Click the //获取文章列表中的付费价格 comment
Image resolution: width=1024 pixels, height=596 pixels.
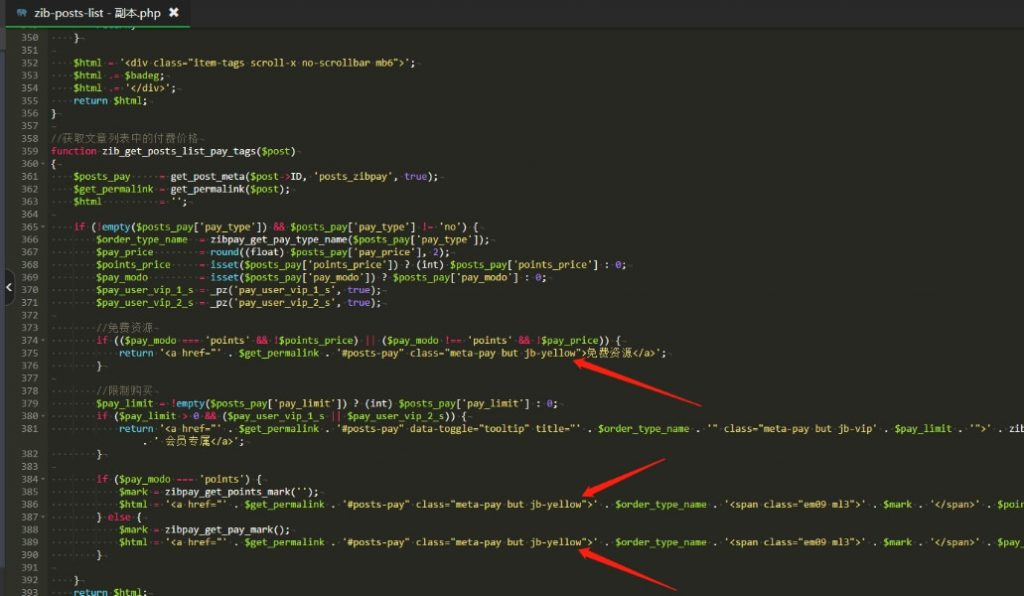116,138
